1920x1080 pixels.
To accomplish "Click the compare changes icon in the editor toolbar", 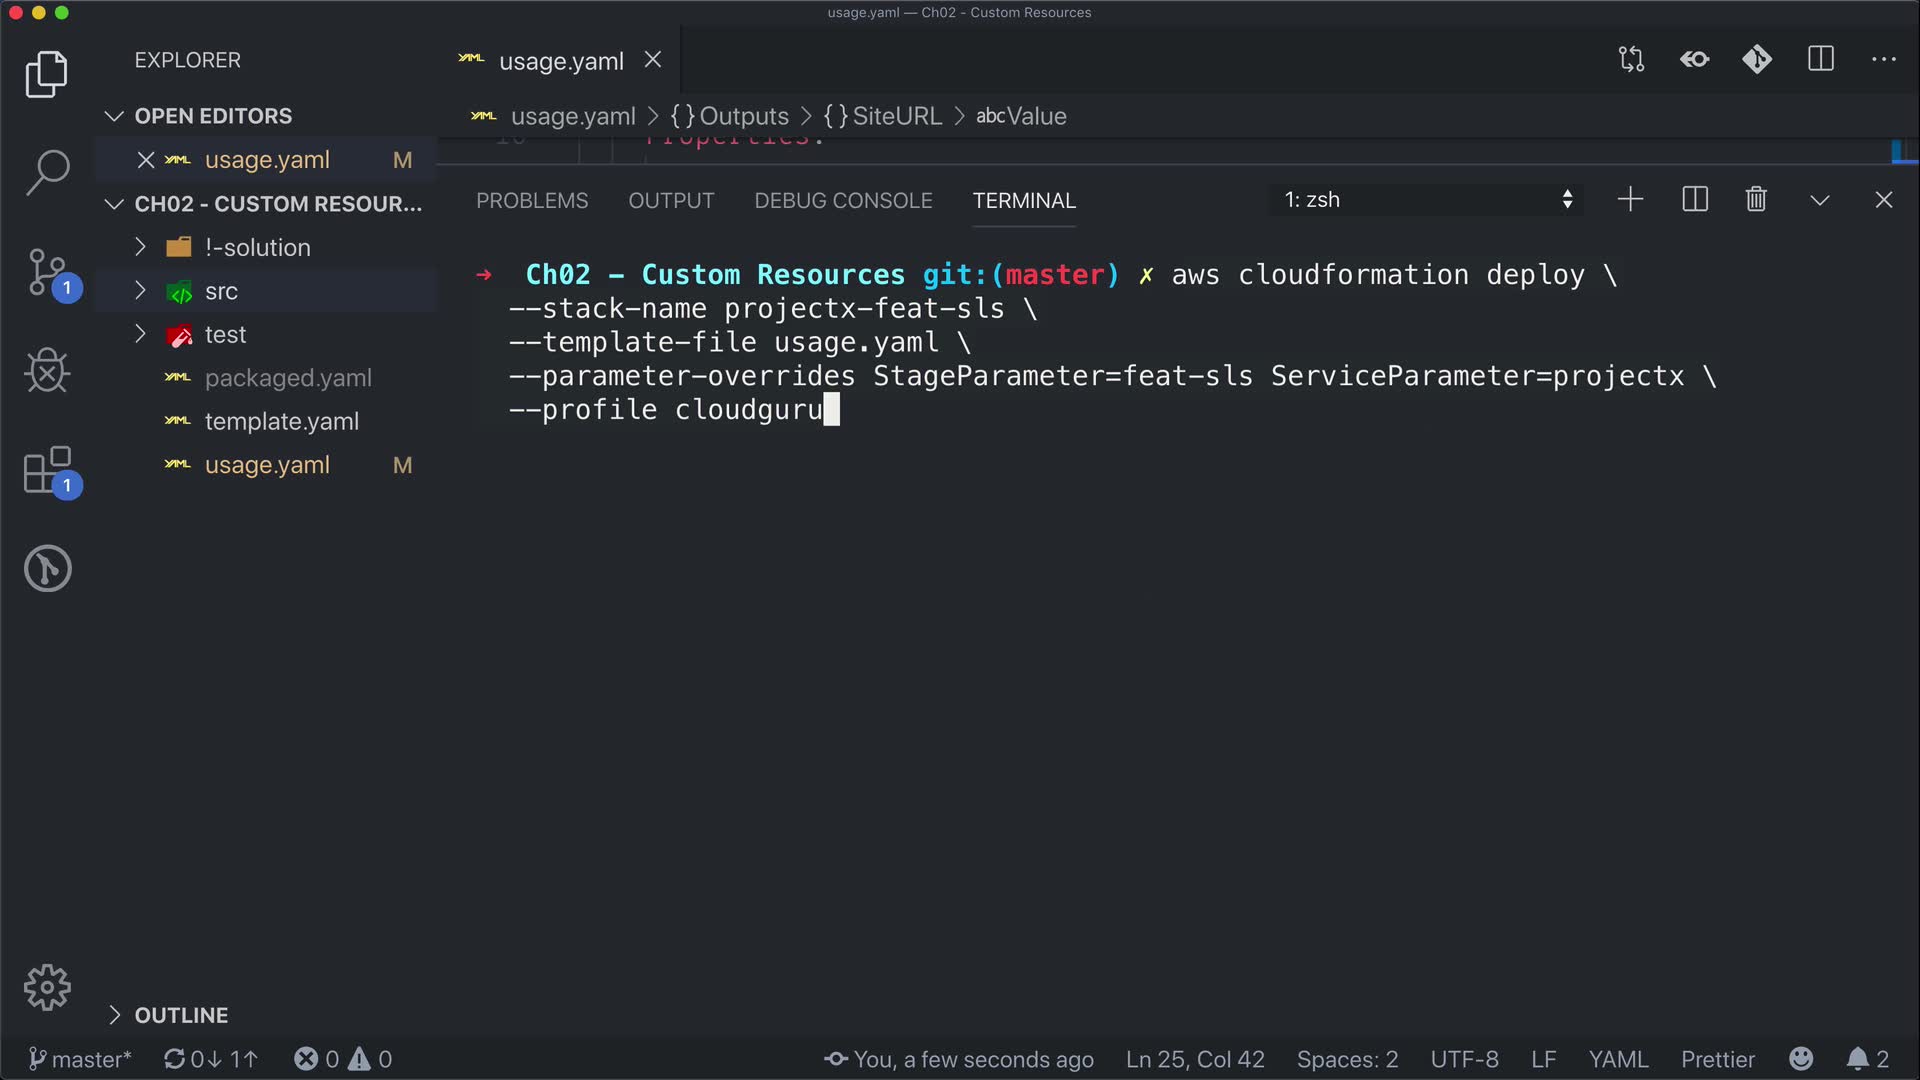I will tap(1631, 60).
